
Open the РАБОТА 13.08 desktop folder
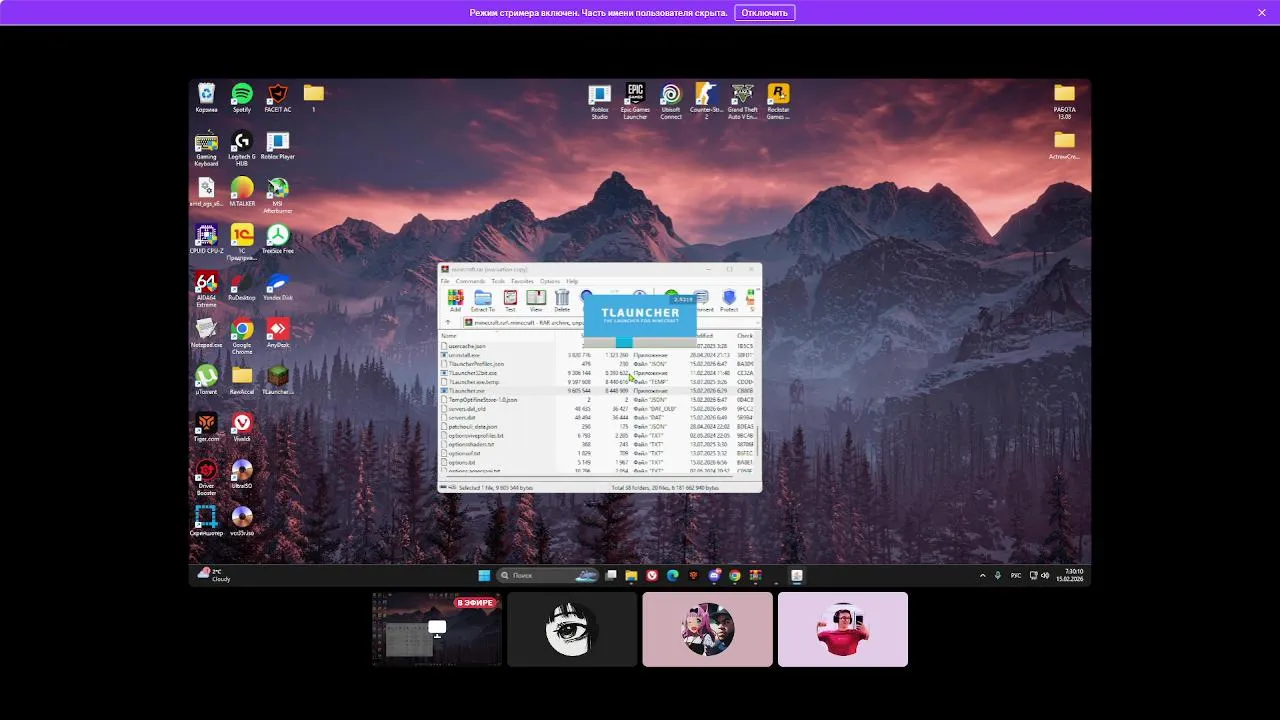coord(1064,101)
